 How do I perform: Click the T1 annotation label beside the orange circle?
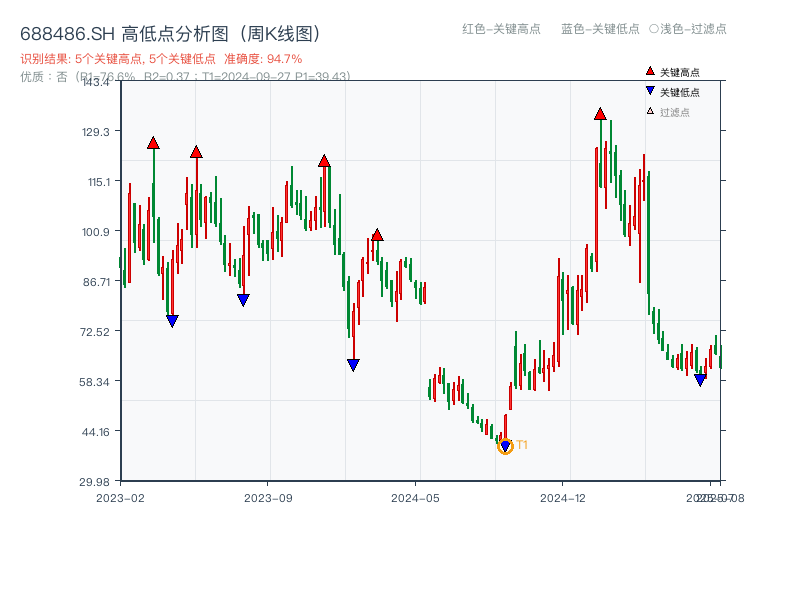(521, 445)
